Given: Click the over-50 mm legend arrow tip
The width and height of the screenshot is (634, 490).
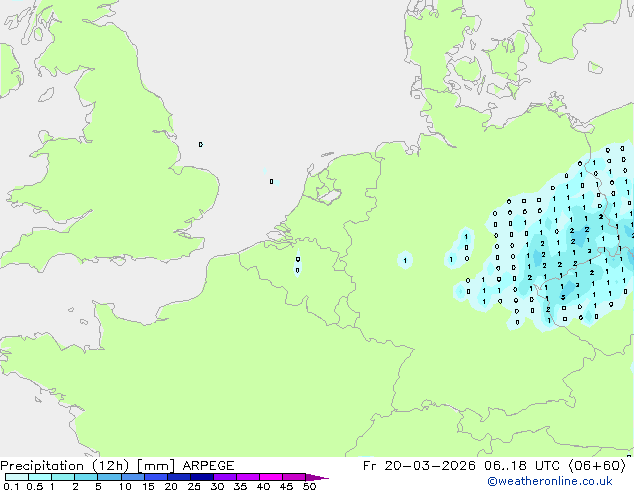Looking at the screenshot, I should pos(317,477).
